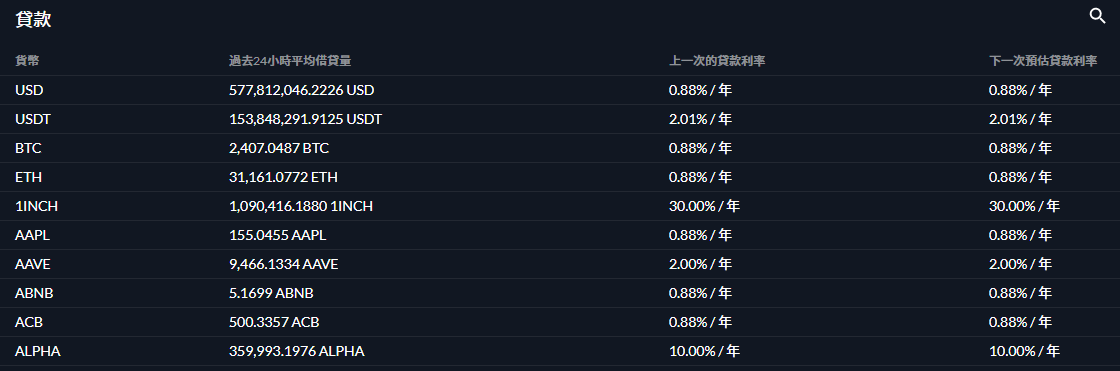Screen dimensions: 1120x371
Task: Open the search magnifier icon
Action: pos(1097,16)
